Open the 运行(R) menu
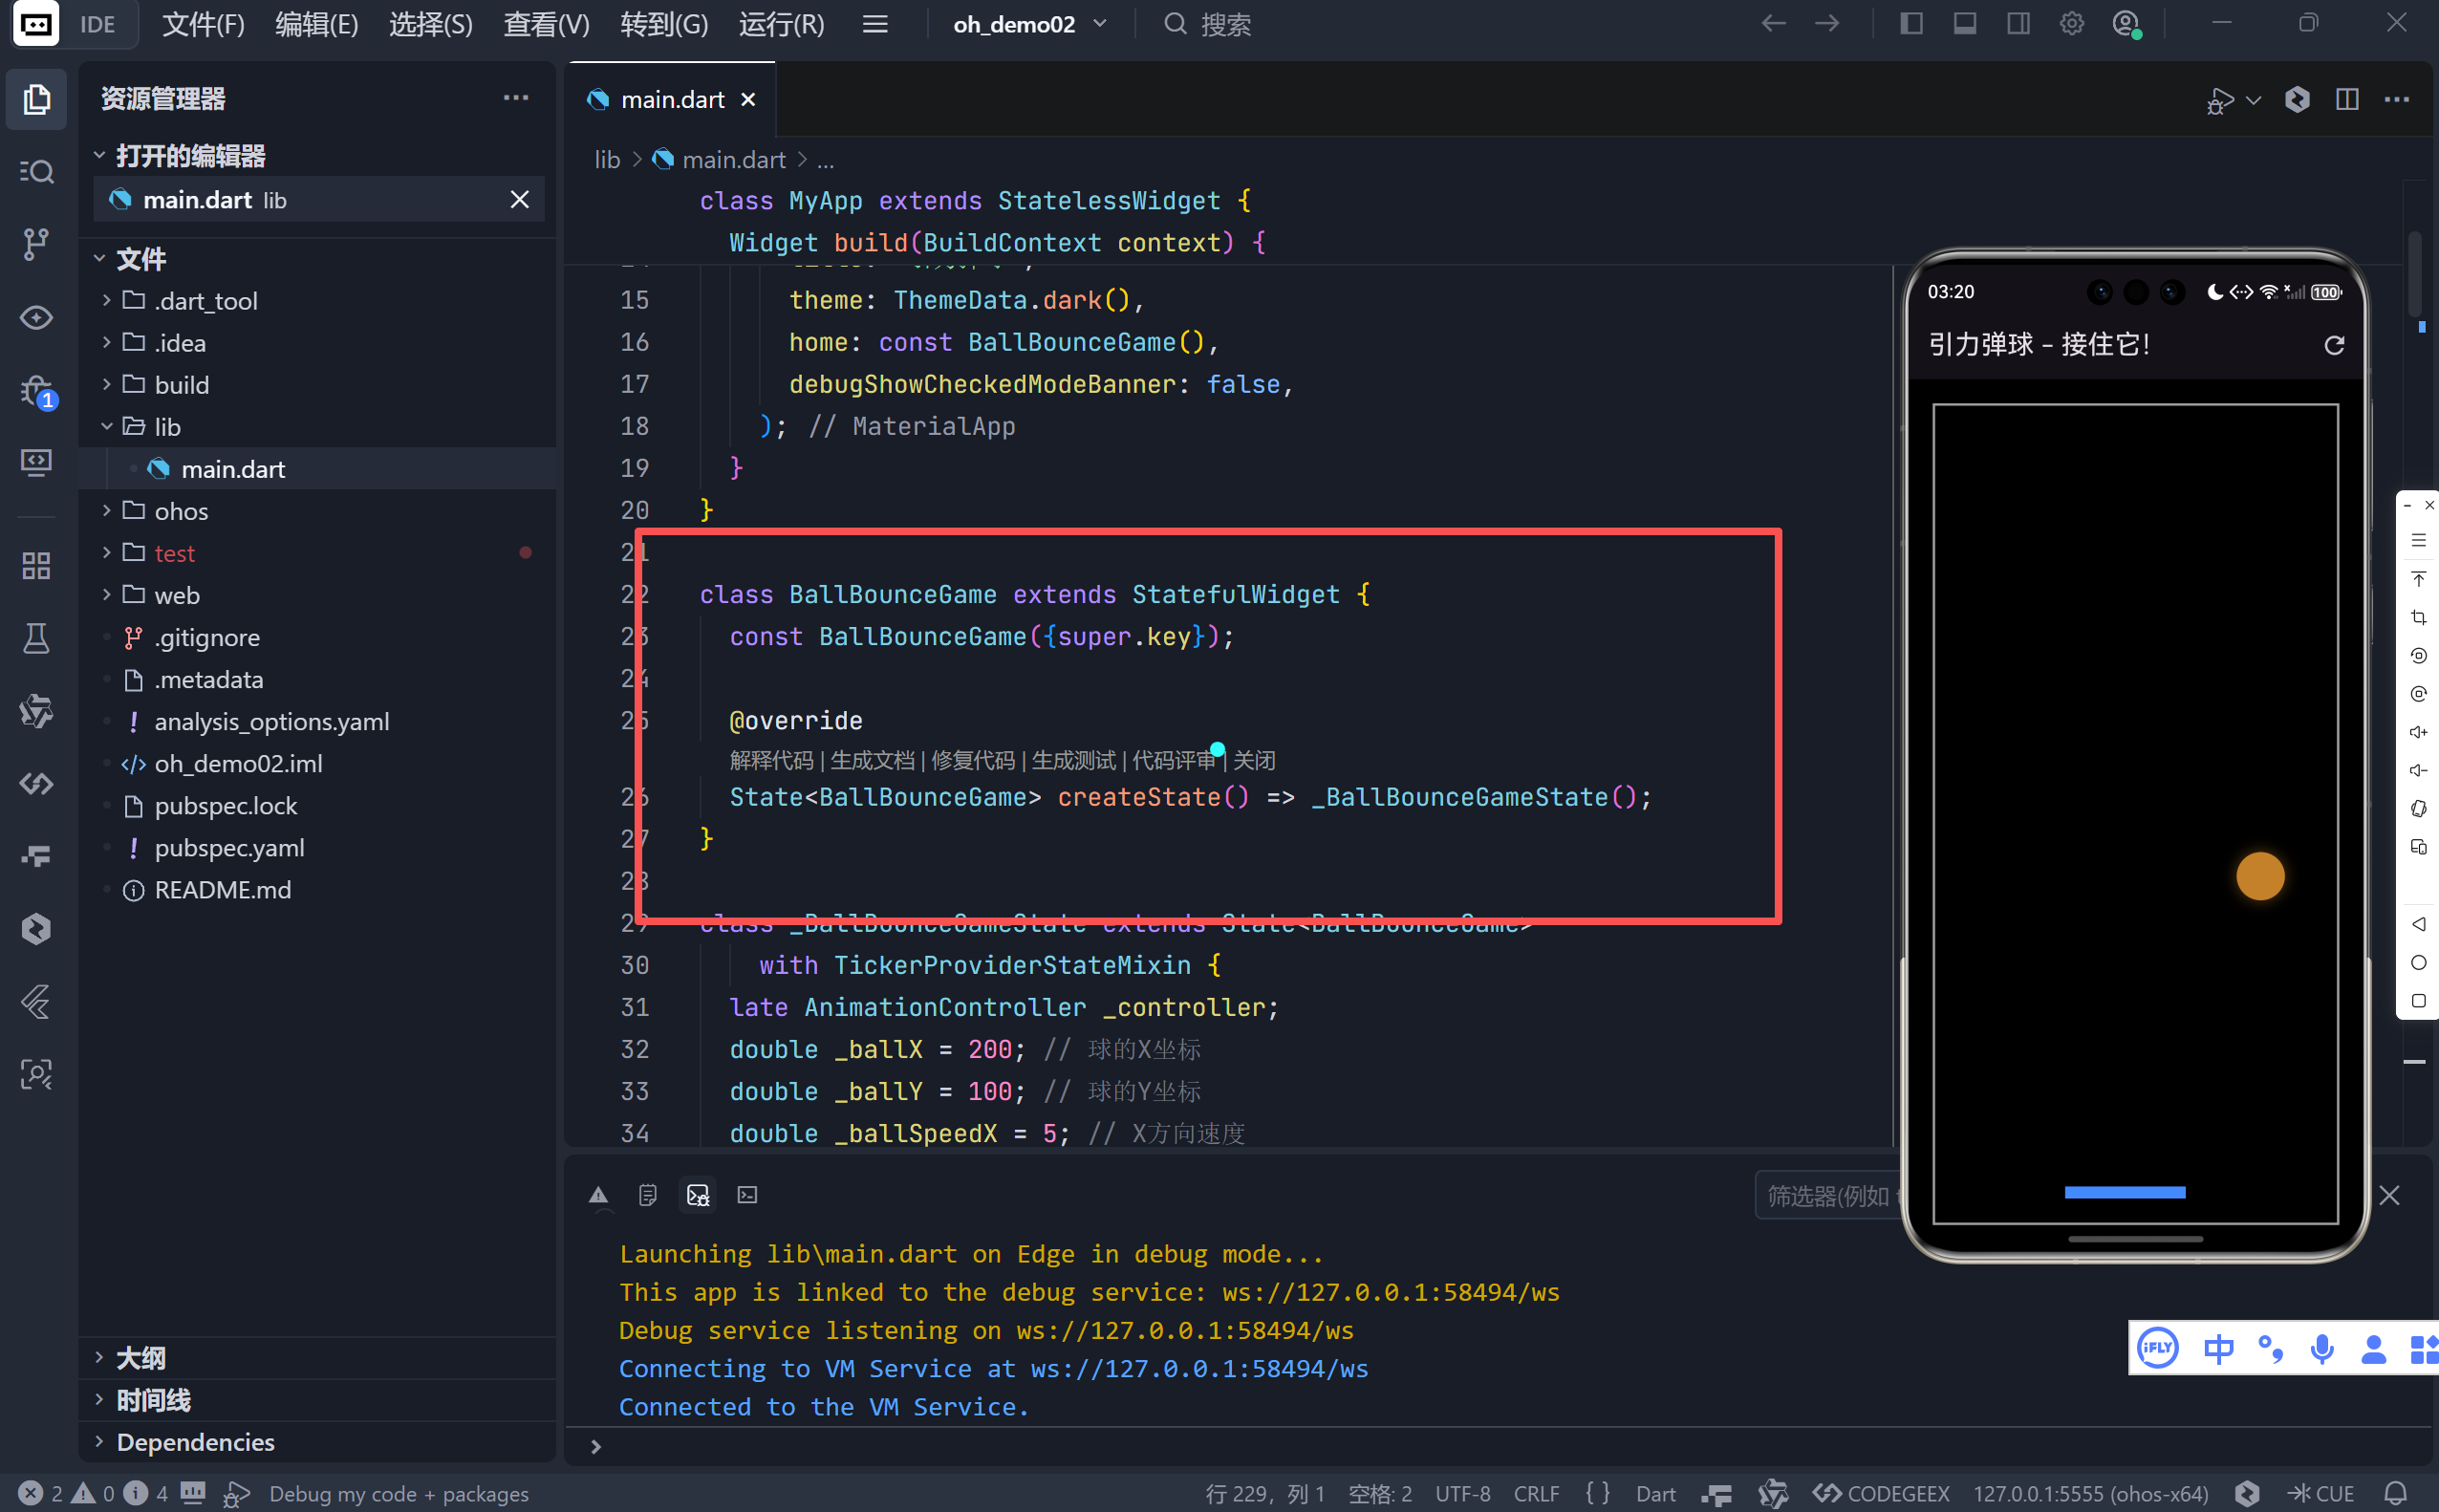The width and height of the screenshot is (2439, 1512). [781, 24]
